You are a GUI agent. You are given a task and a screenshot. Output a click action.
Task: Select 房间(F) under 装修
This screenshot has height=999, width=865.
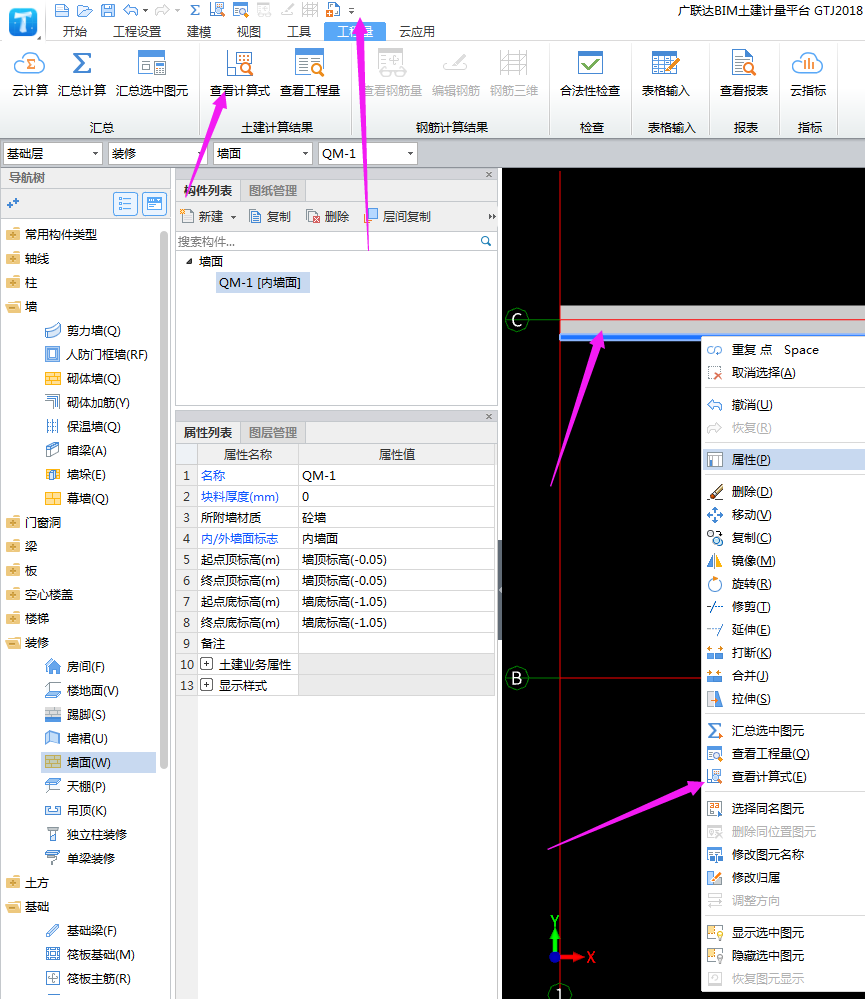85,666
